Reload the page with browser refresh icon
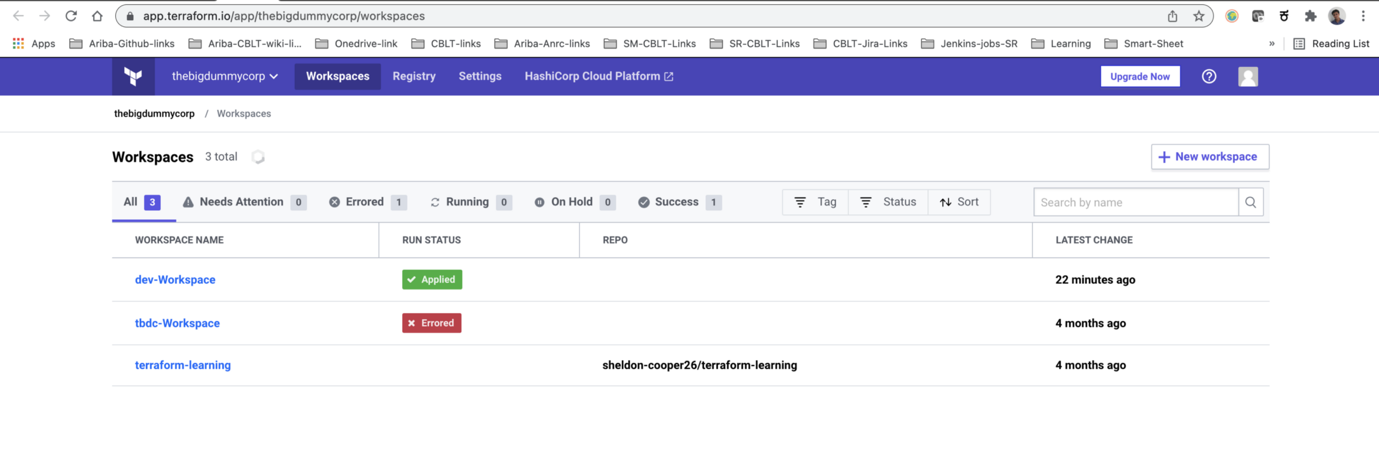 pyautogui.click(x=71, y=16)
